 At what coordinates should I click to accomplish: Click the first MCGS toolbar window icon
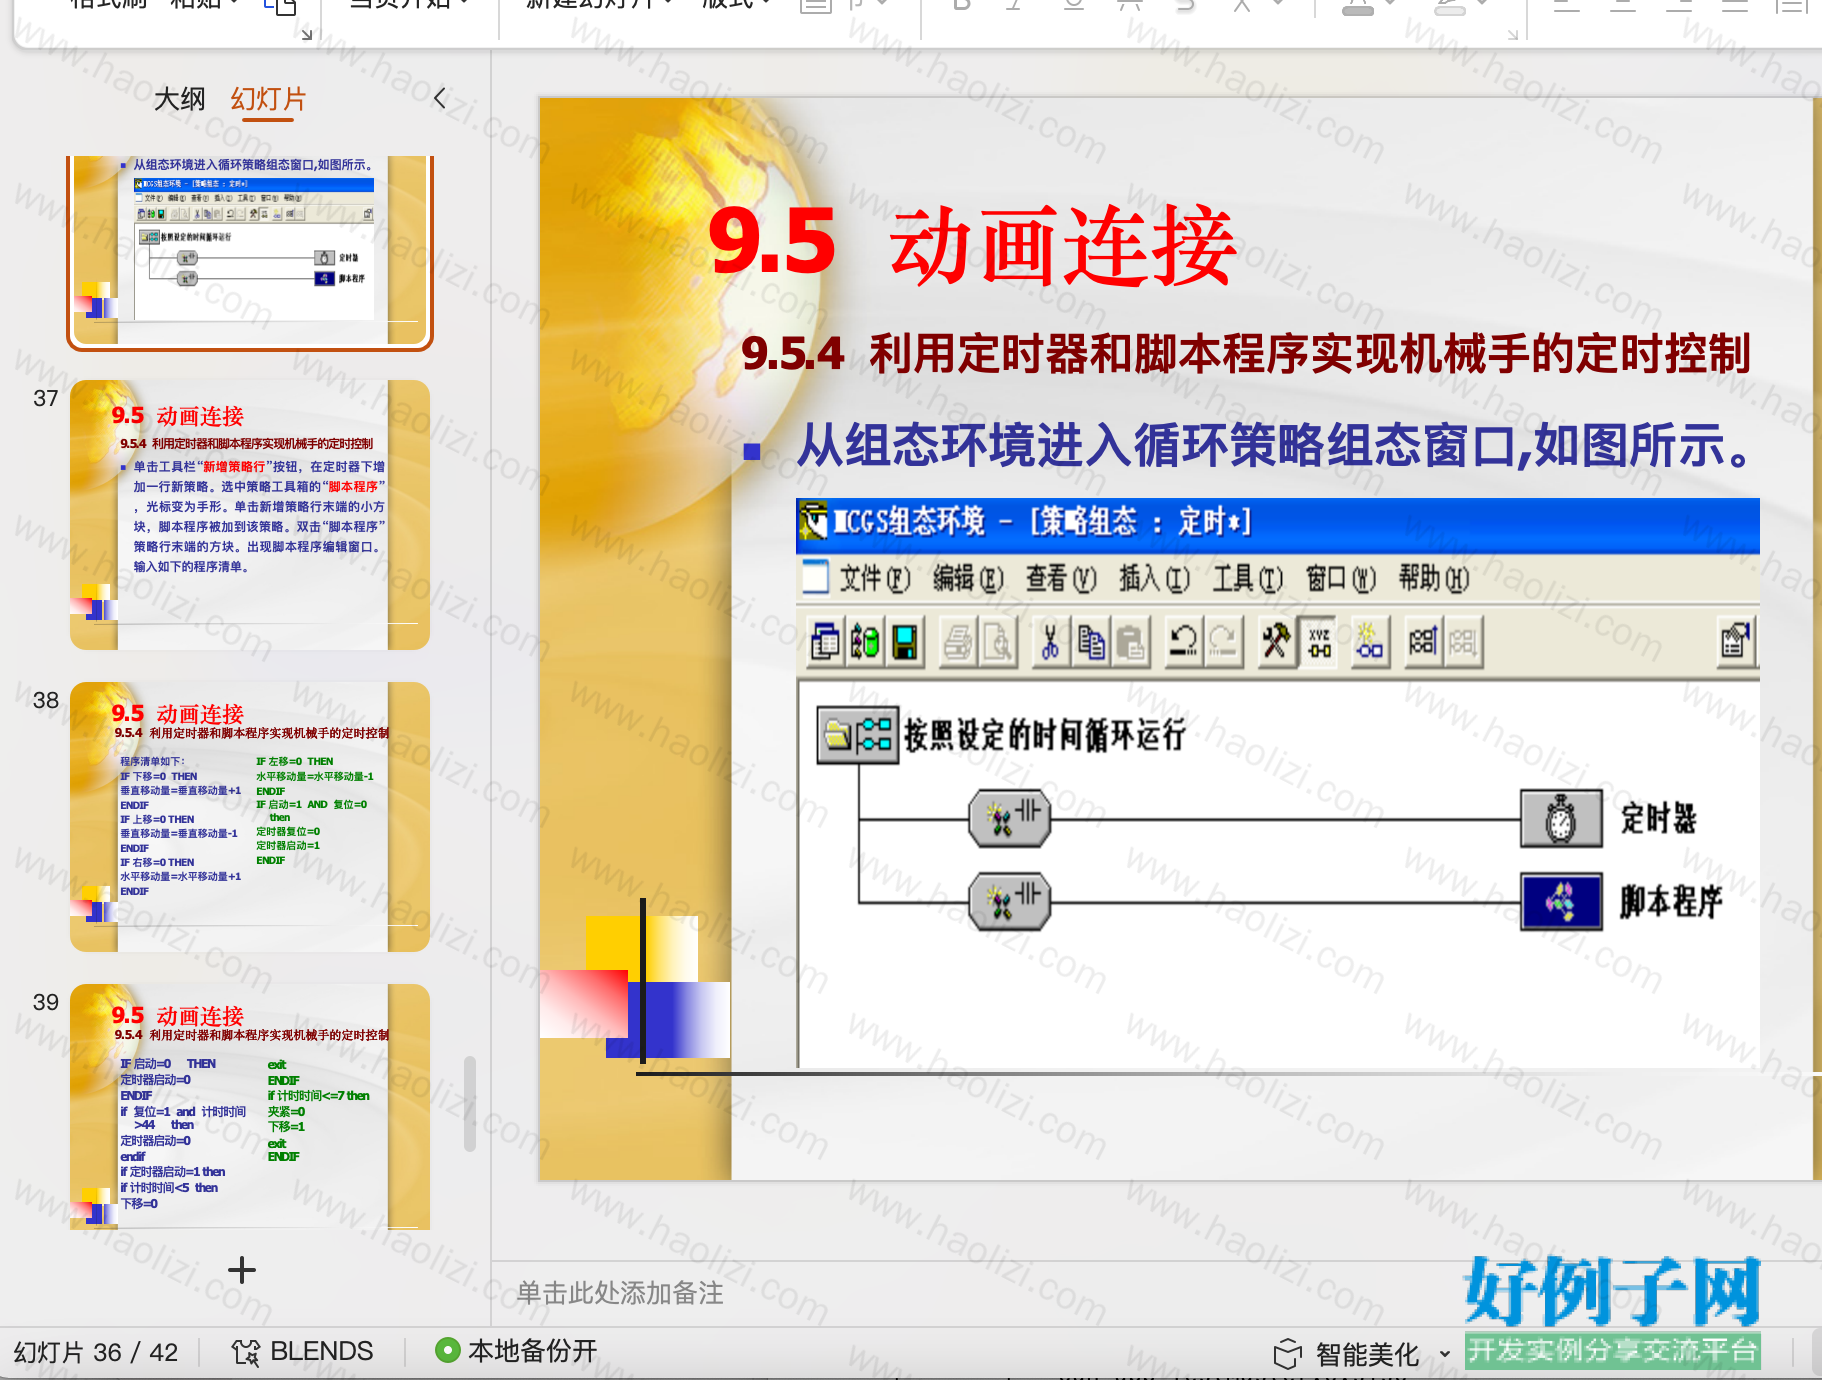(x=826, y=642)
